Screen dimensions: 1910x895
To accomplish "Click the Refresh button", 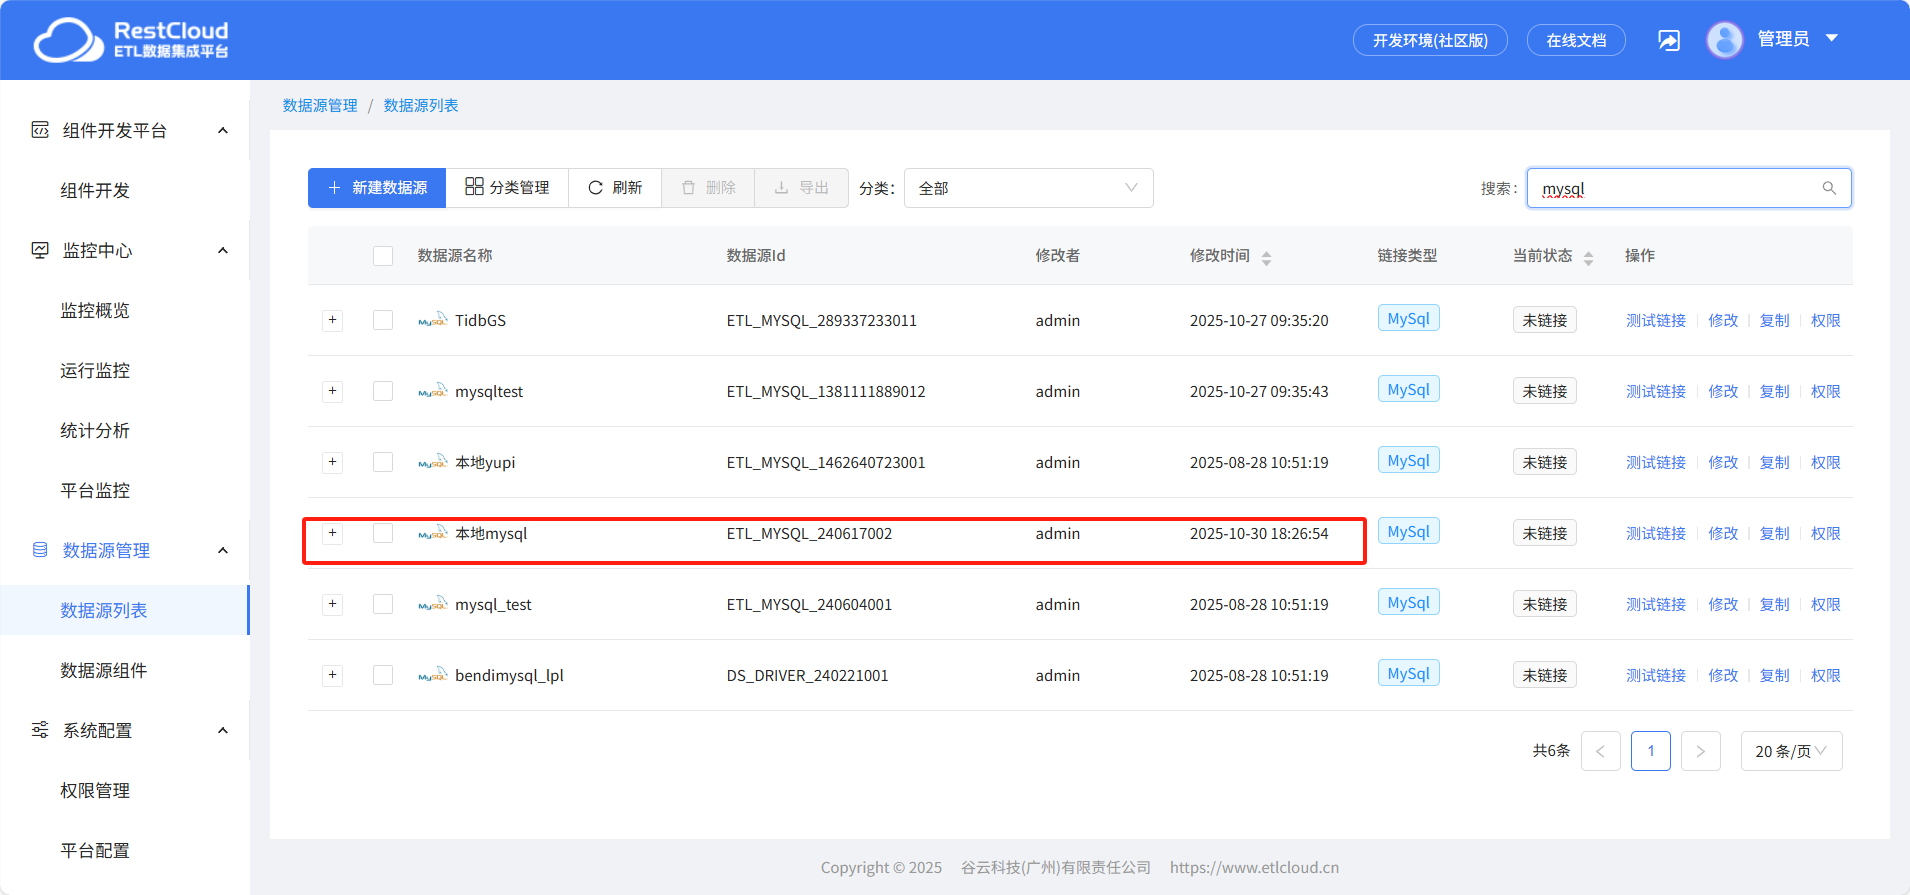I will pos(615,188).
